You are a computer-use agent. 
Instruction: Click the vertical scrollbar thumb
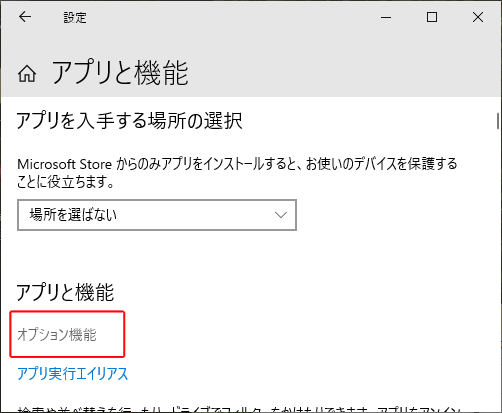(x=498, y=121)
